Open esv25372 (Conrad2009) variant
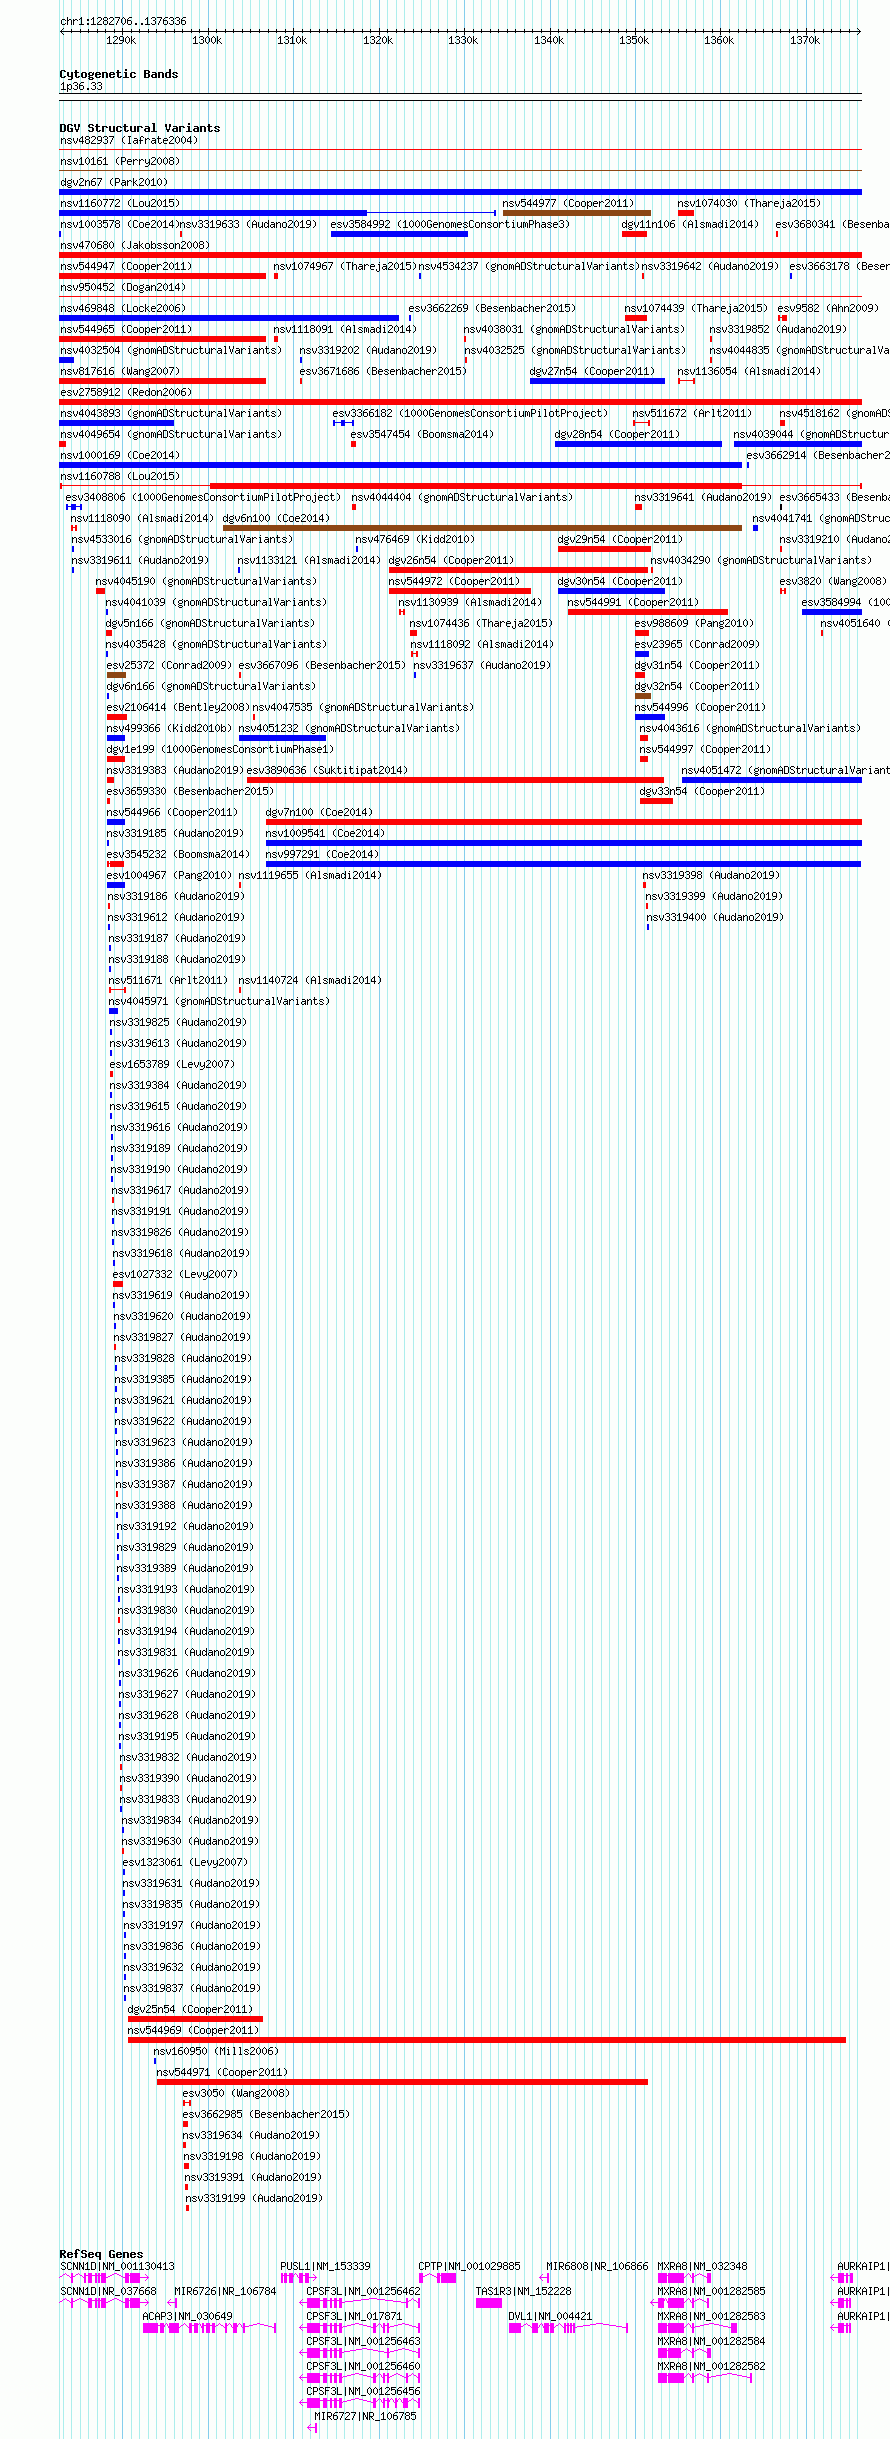Viewport: 890px width, 2439px height. [169, 666]
